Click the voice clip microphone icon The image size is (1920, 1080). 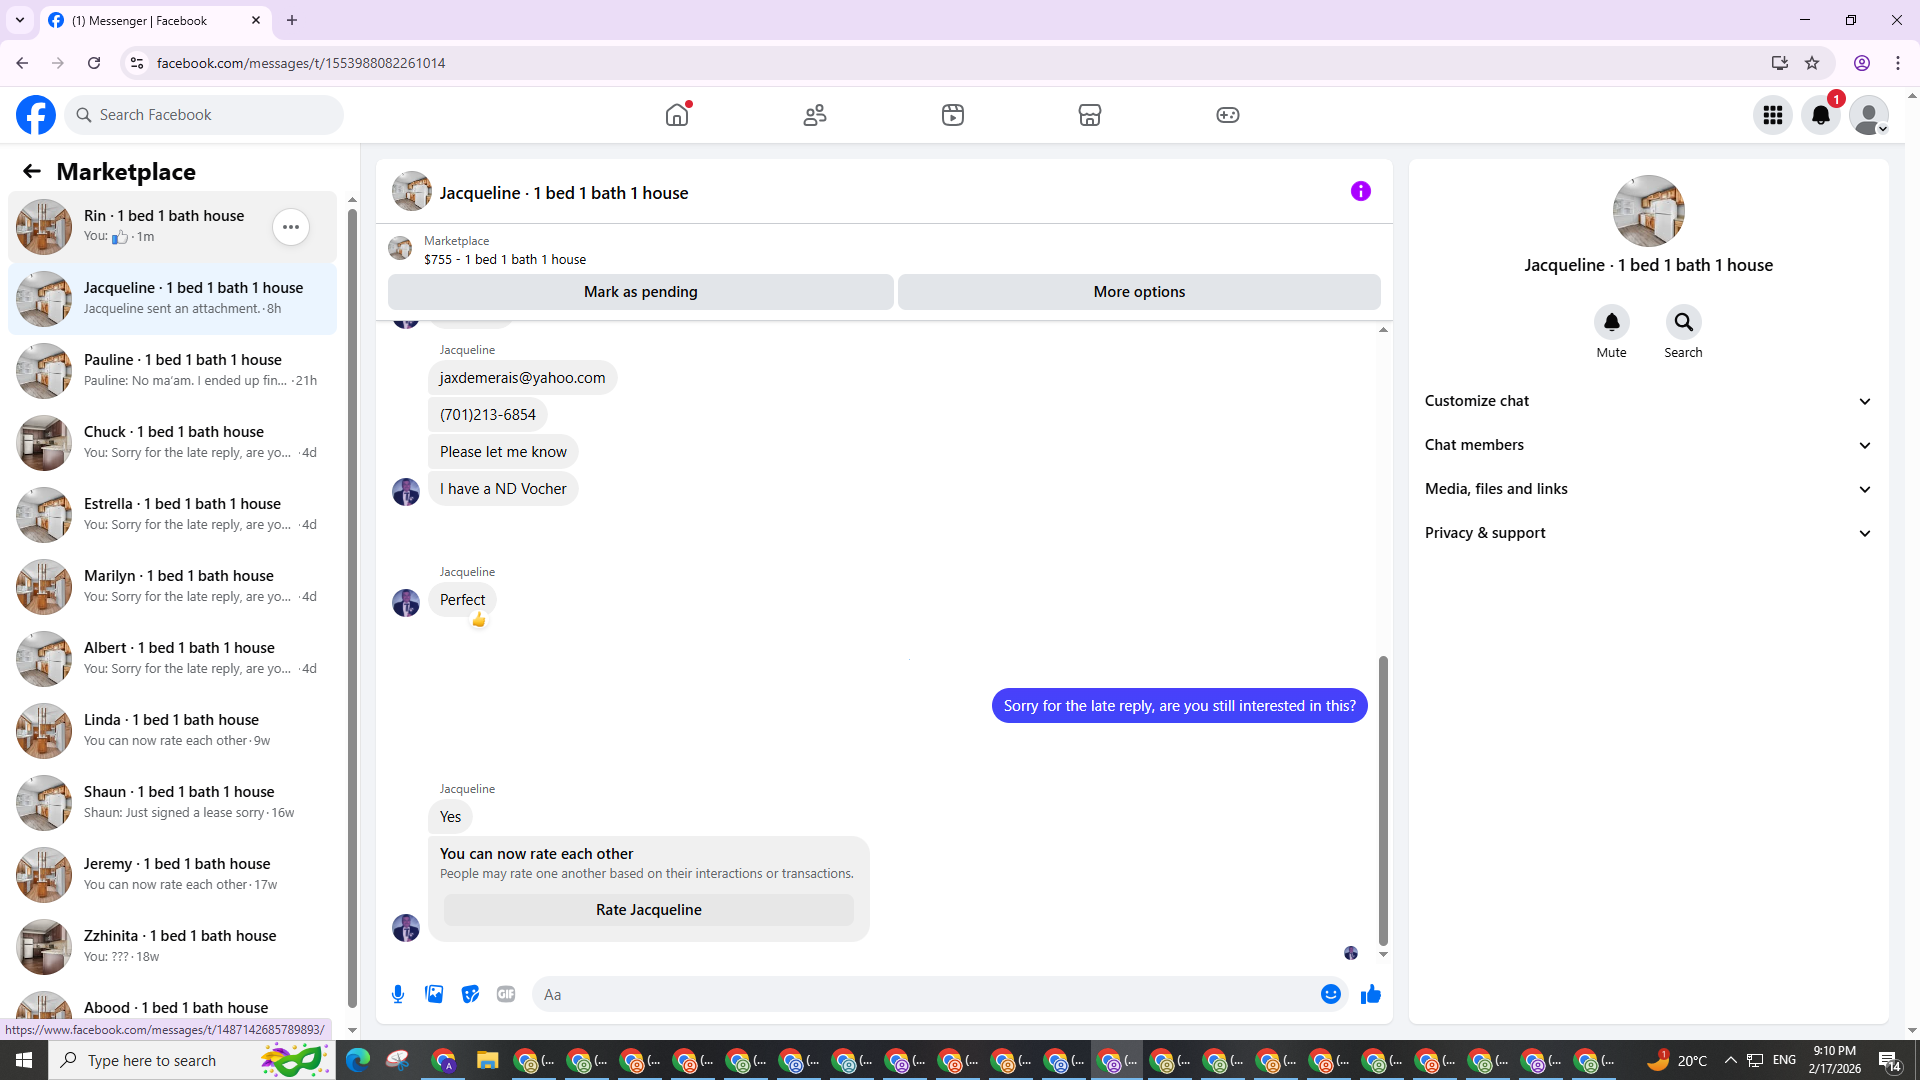coord(398,994)
